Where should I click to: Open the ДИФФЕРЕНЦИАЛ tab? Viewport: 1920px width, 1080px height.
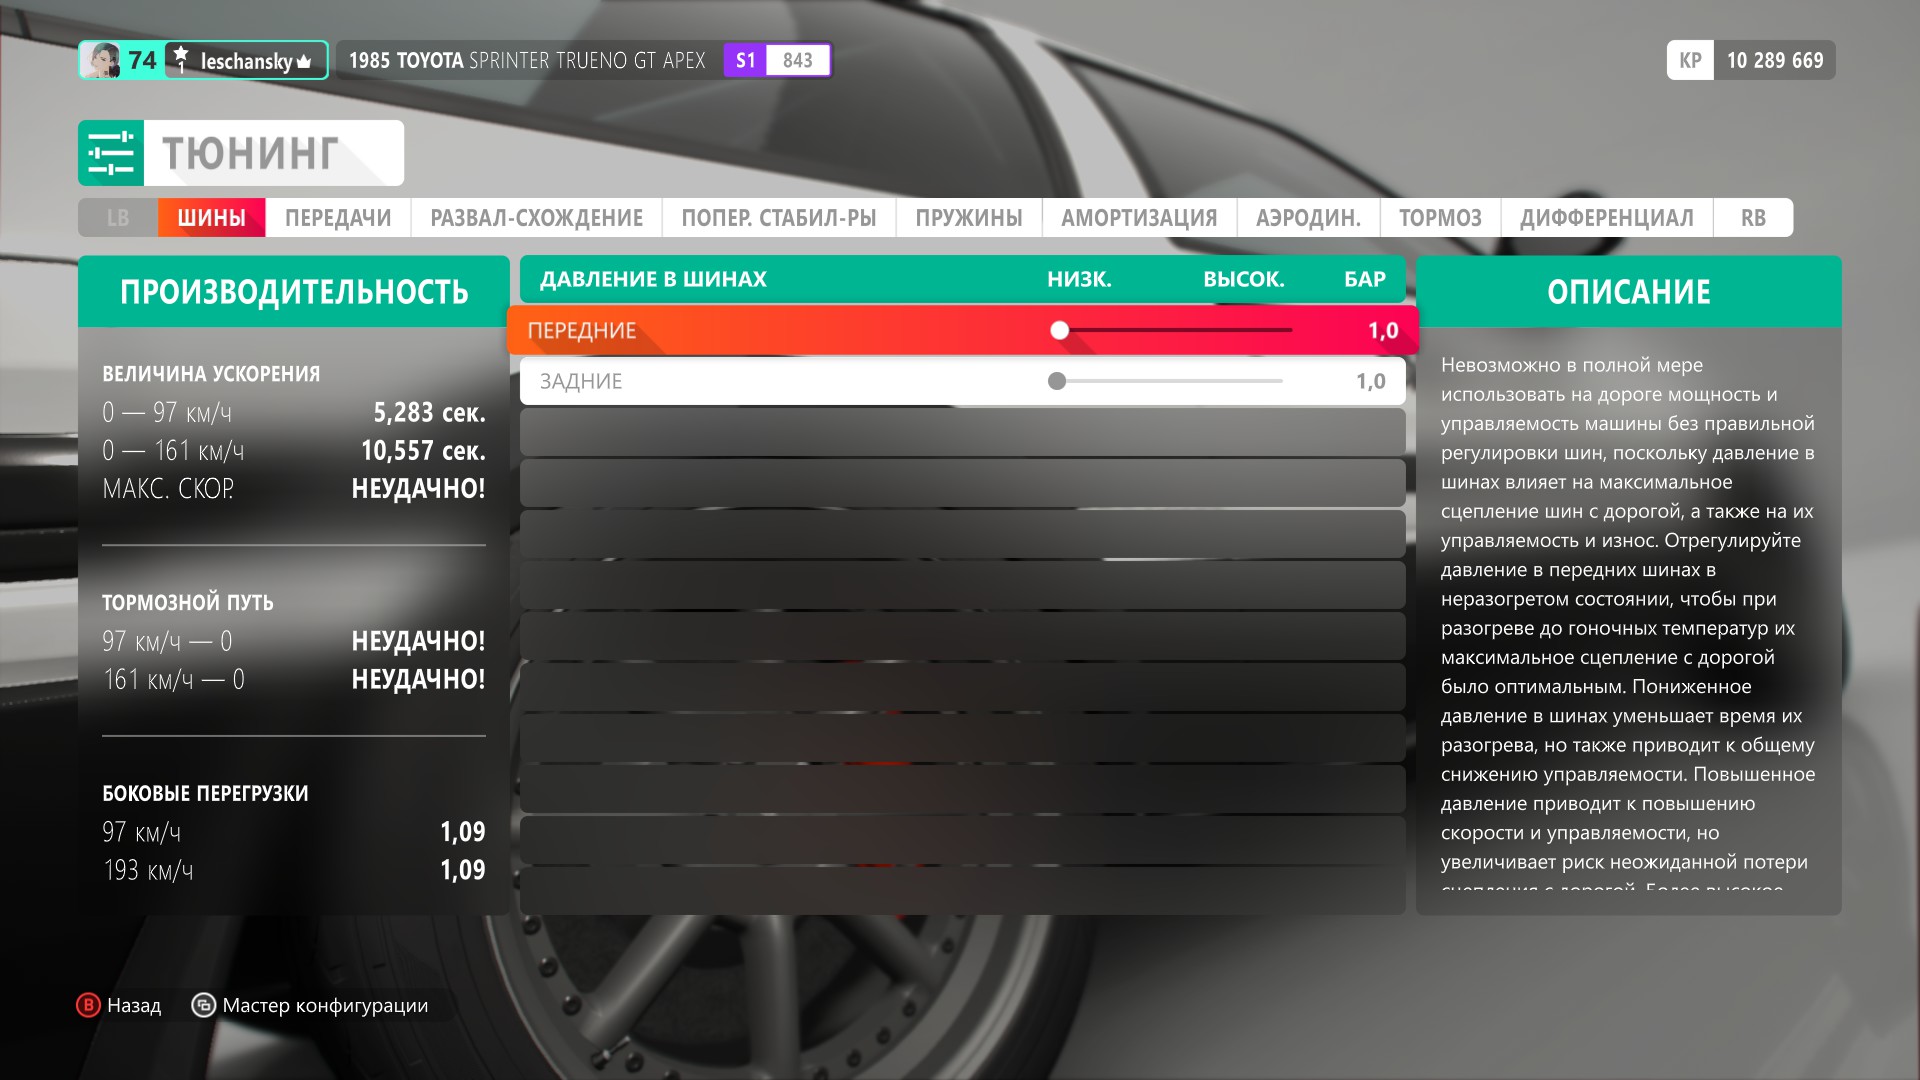[x=1606, y=218]
